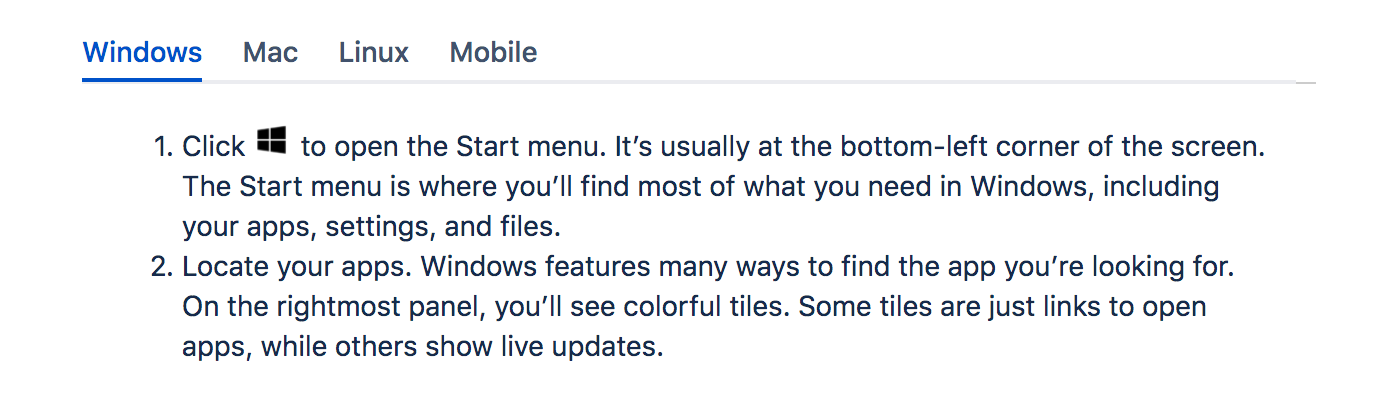Click the step 1 list number
The width and height of the screenshot is (1400, 410).
[x=163, y=147]
